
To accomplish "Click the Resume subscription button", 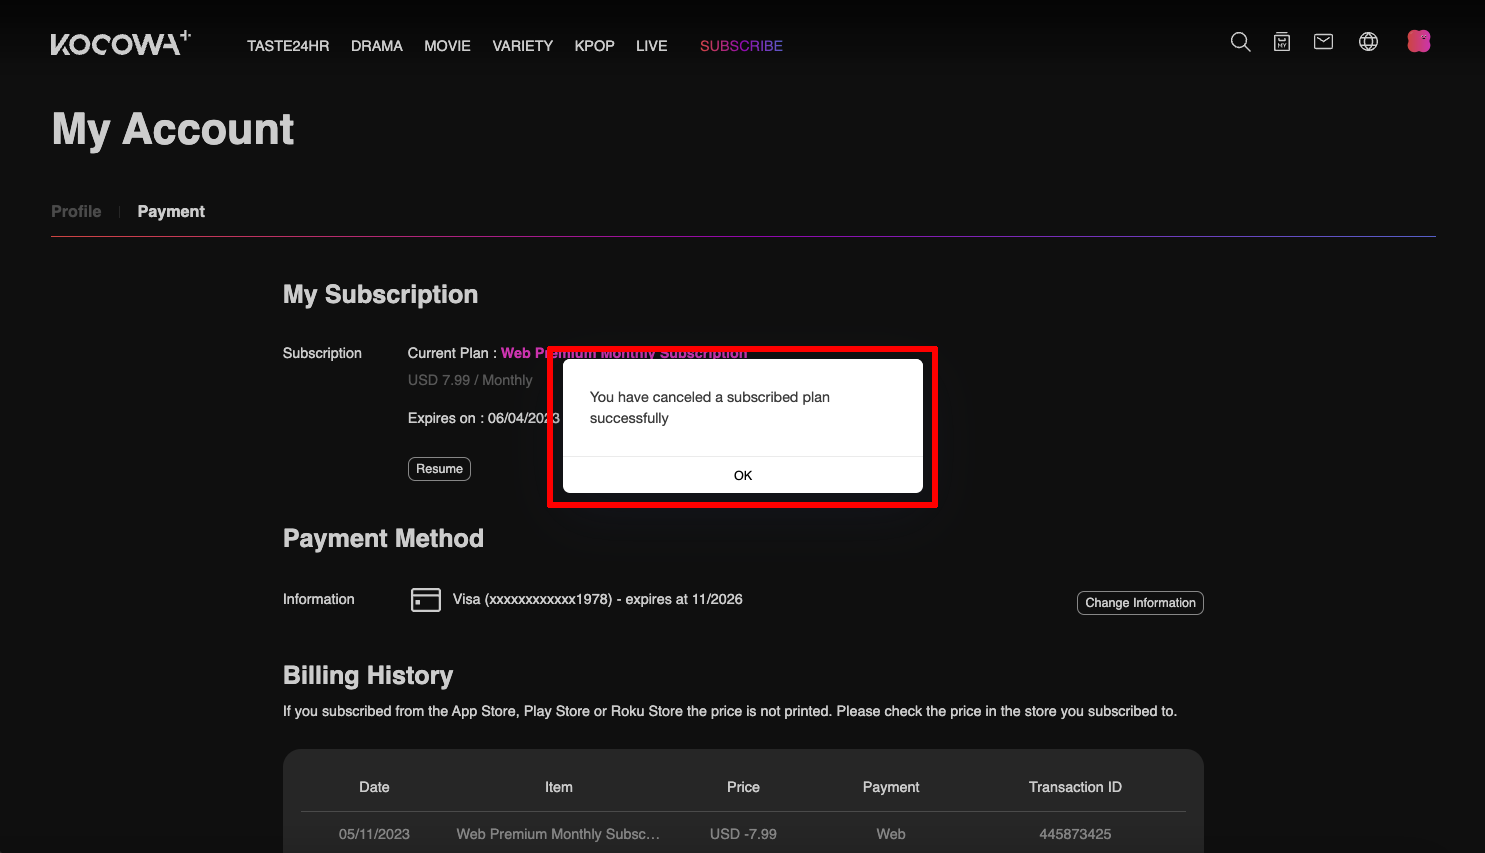I will (x=439, y=469).
